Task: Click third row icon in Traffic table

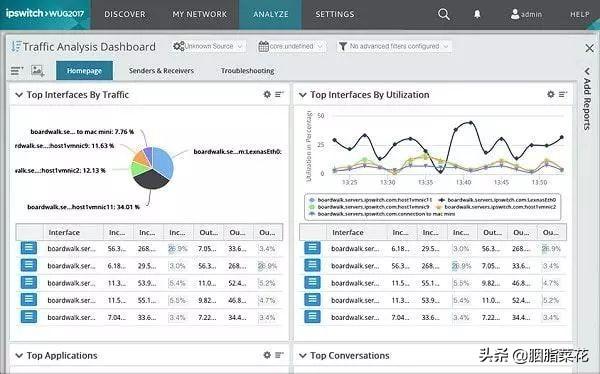Action: (x=29, y=283)
